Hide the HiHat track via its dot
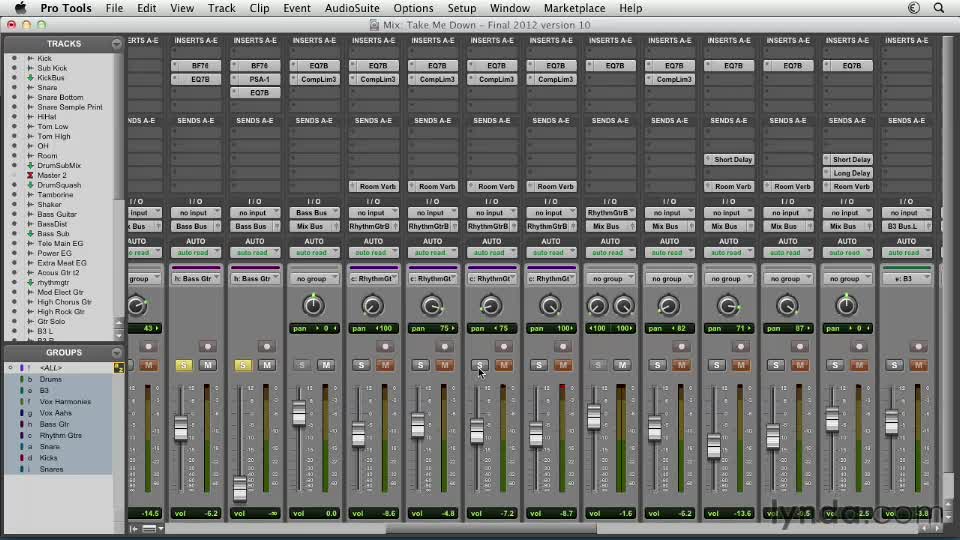Viewport: 960px width, 540px height. [14, 117]
